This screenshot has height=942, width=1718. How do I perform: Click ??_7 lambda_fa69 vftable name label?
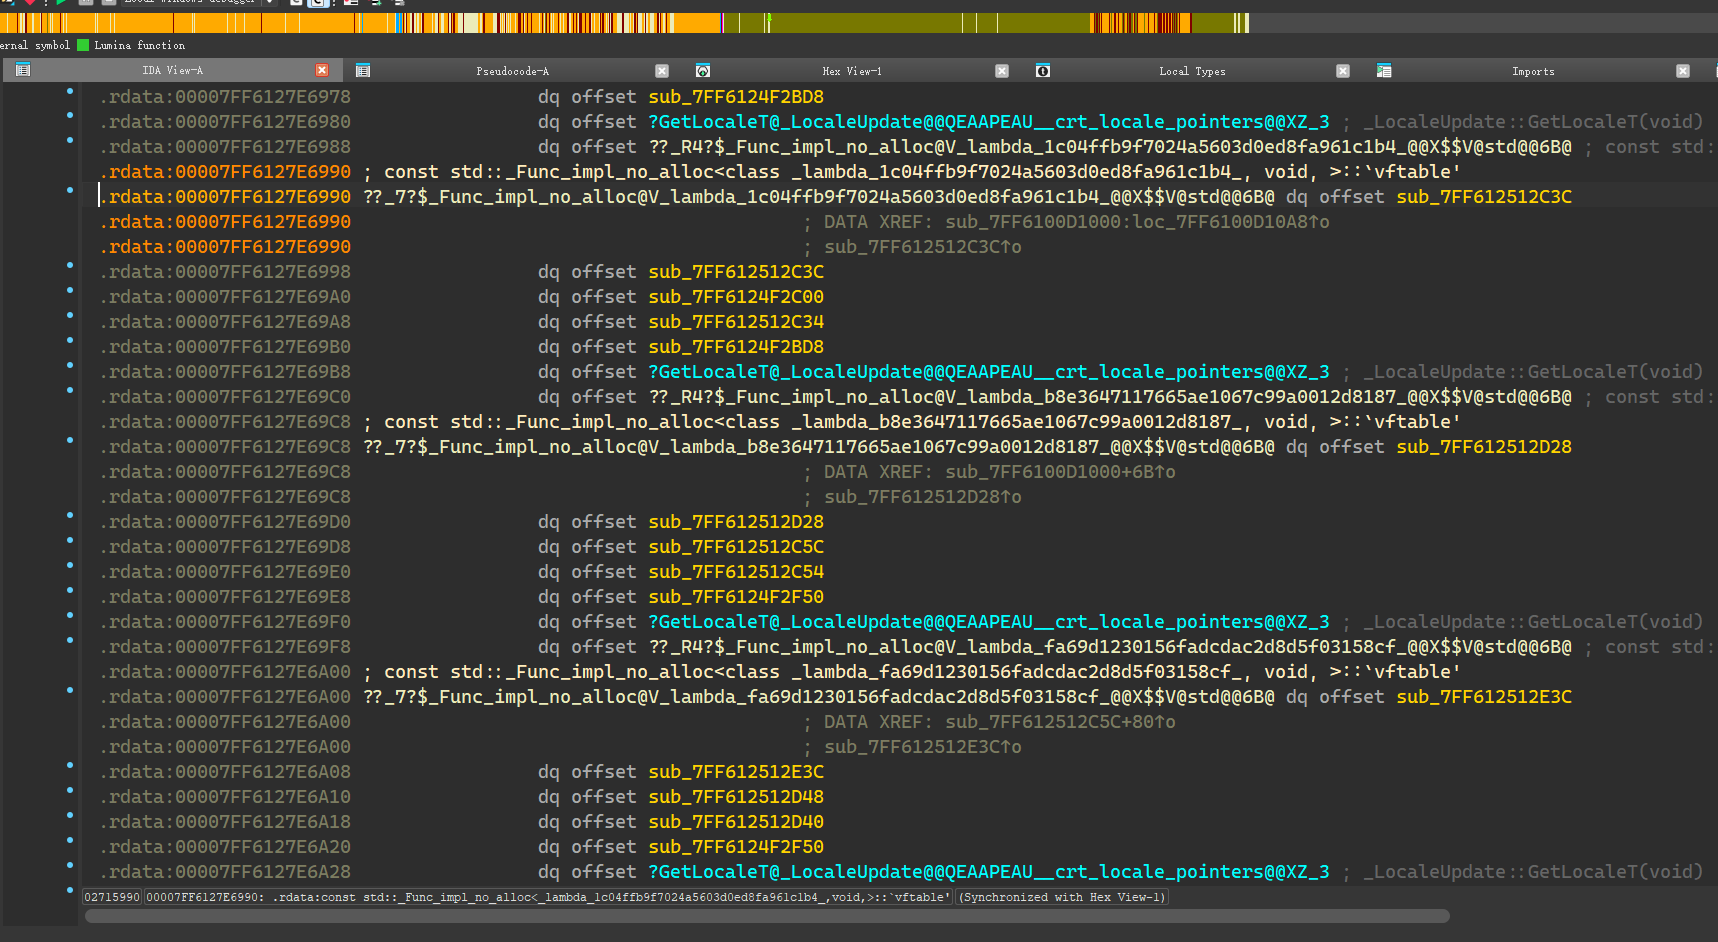[x=819, y=697]
